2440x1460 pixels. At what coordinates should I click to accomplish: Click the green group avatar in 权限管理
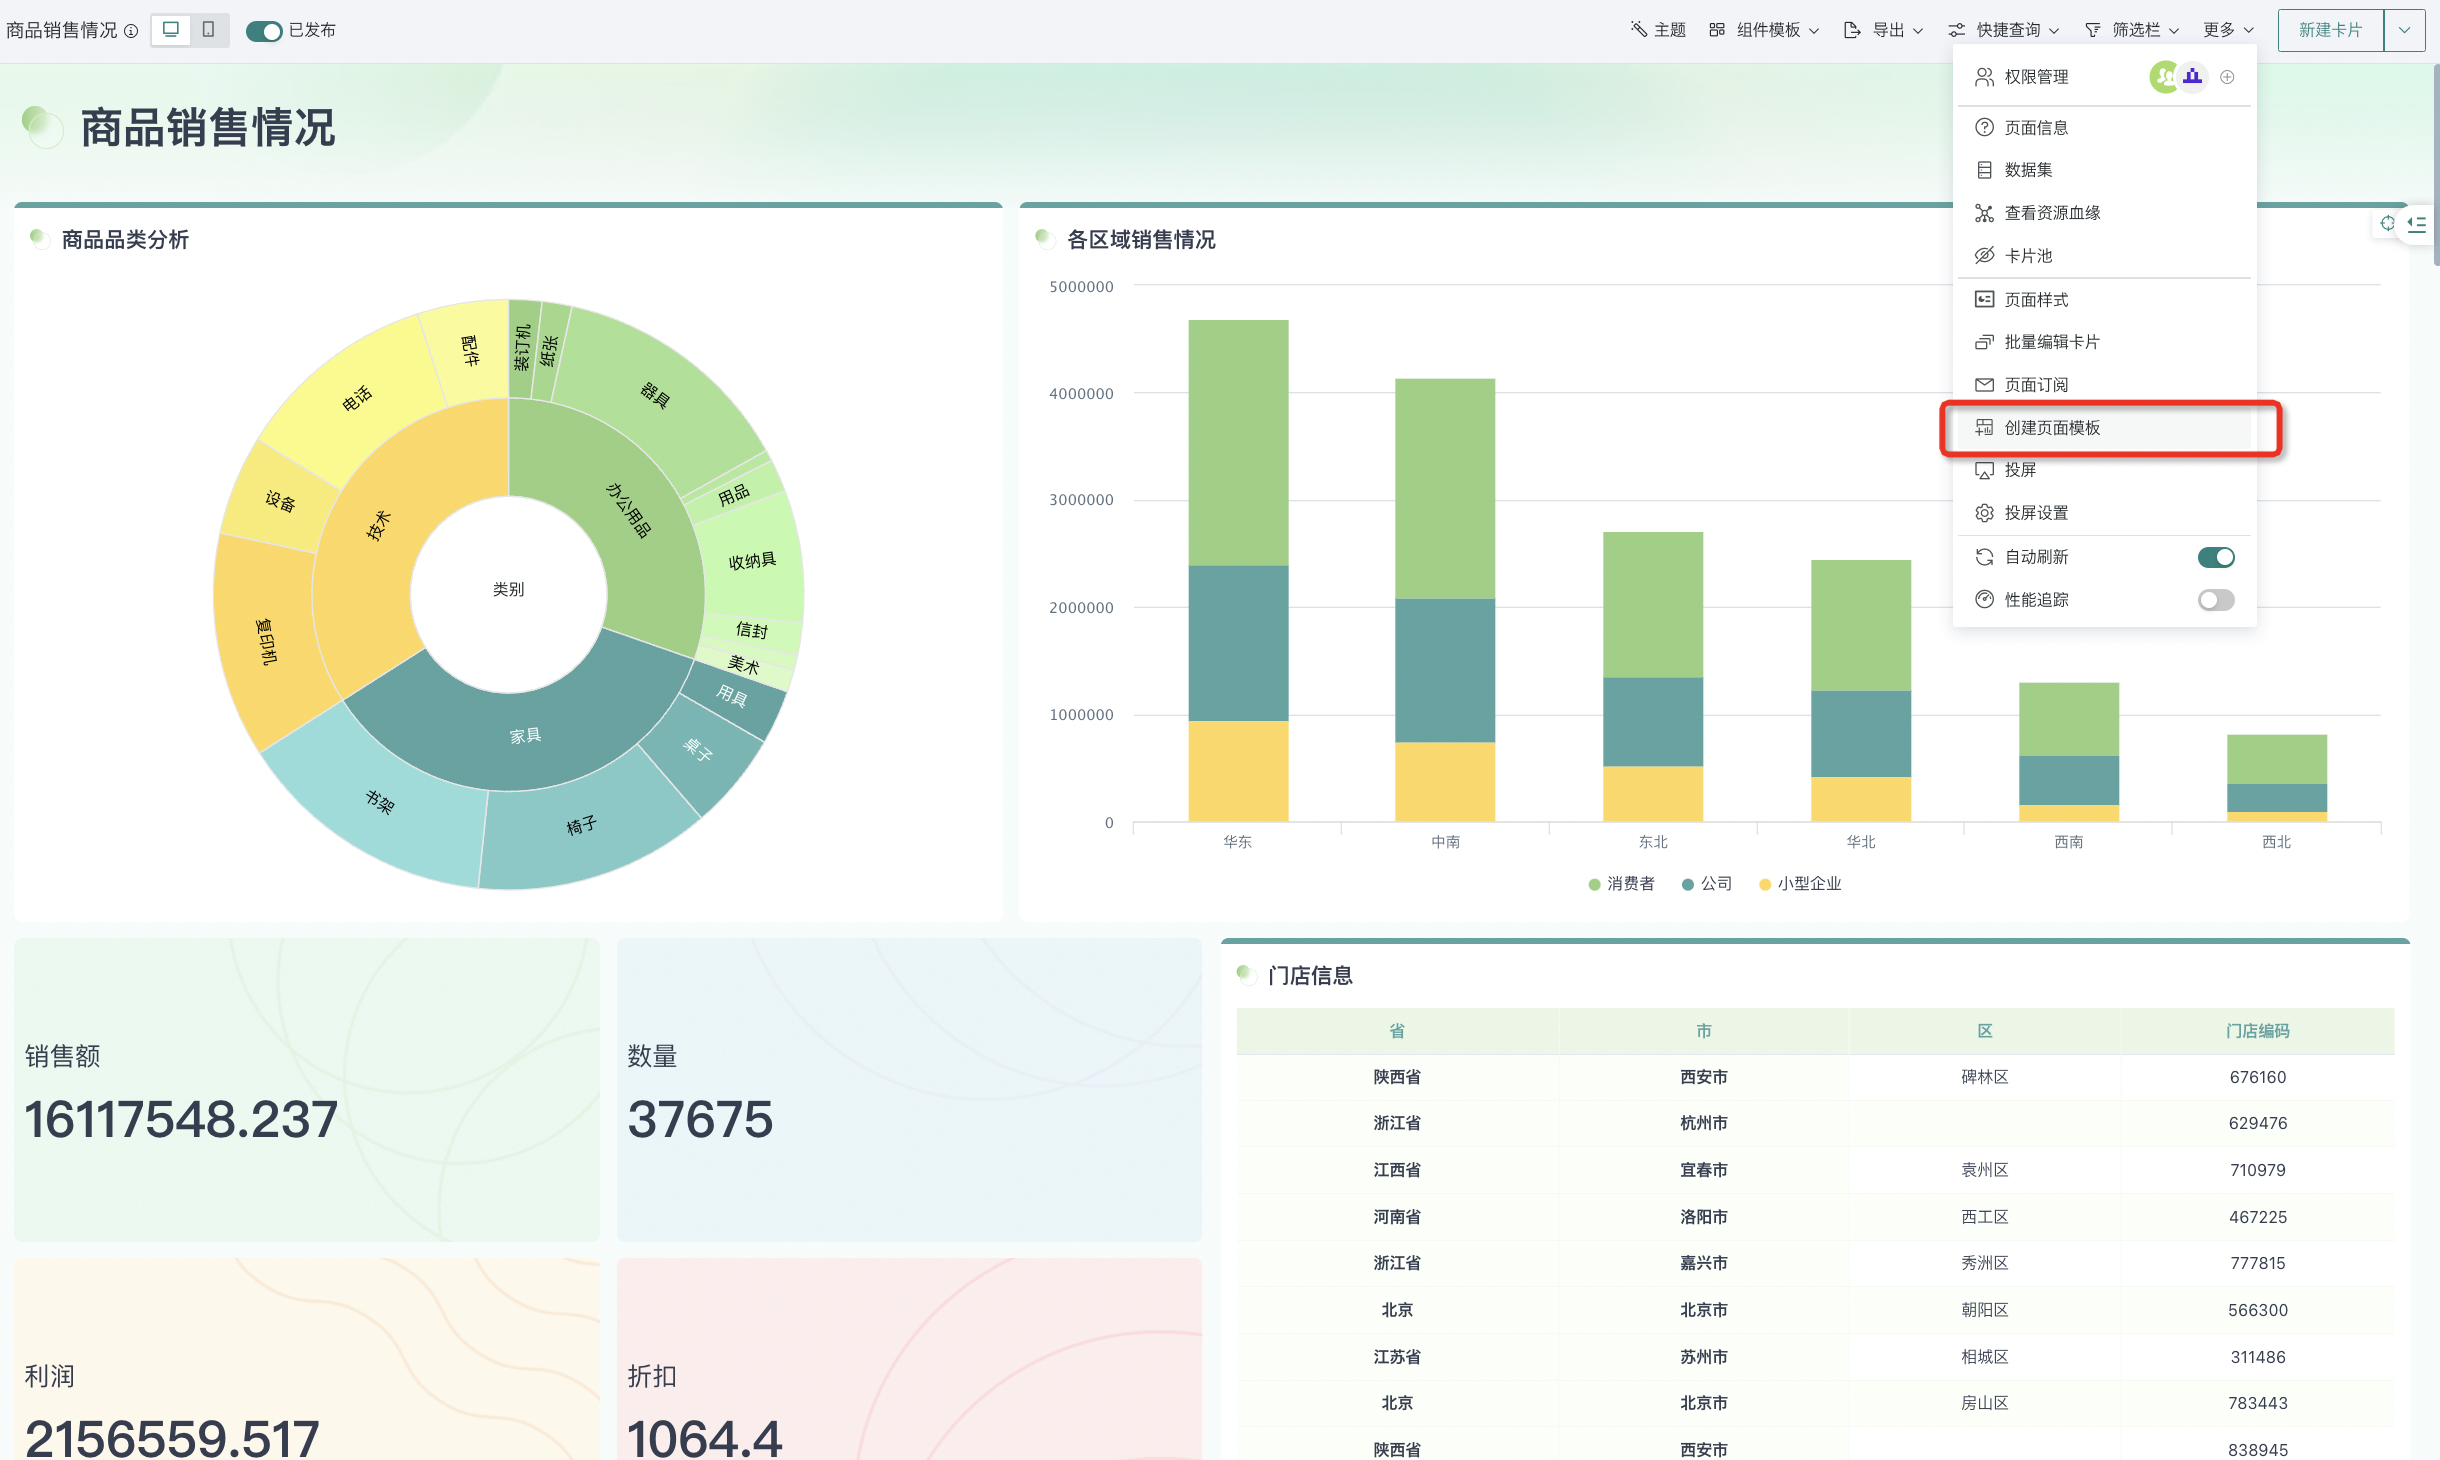coord(2165,77)
